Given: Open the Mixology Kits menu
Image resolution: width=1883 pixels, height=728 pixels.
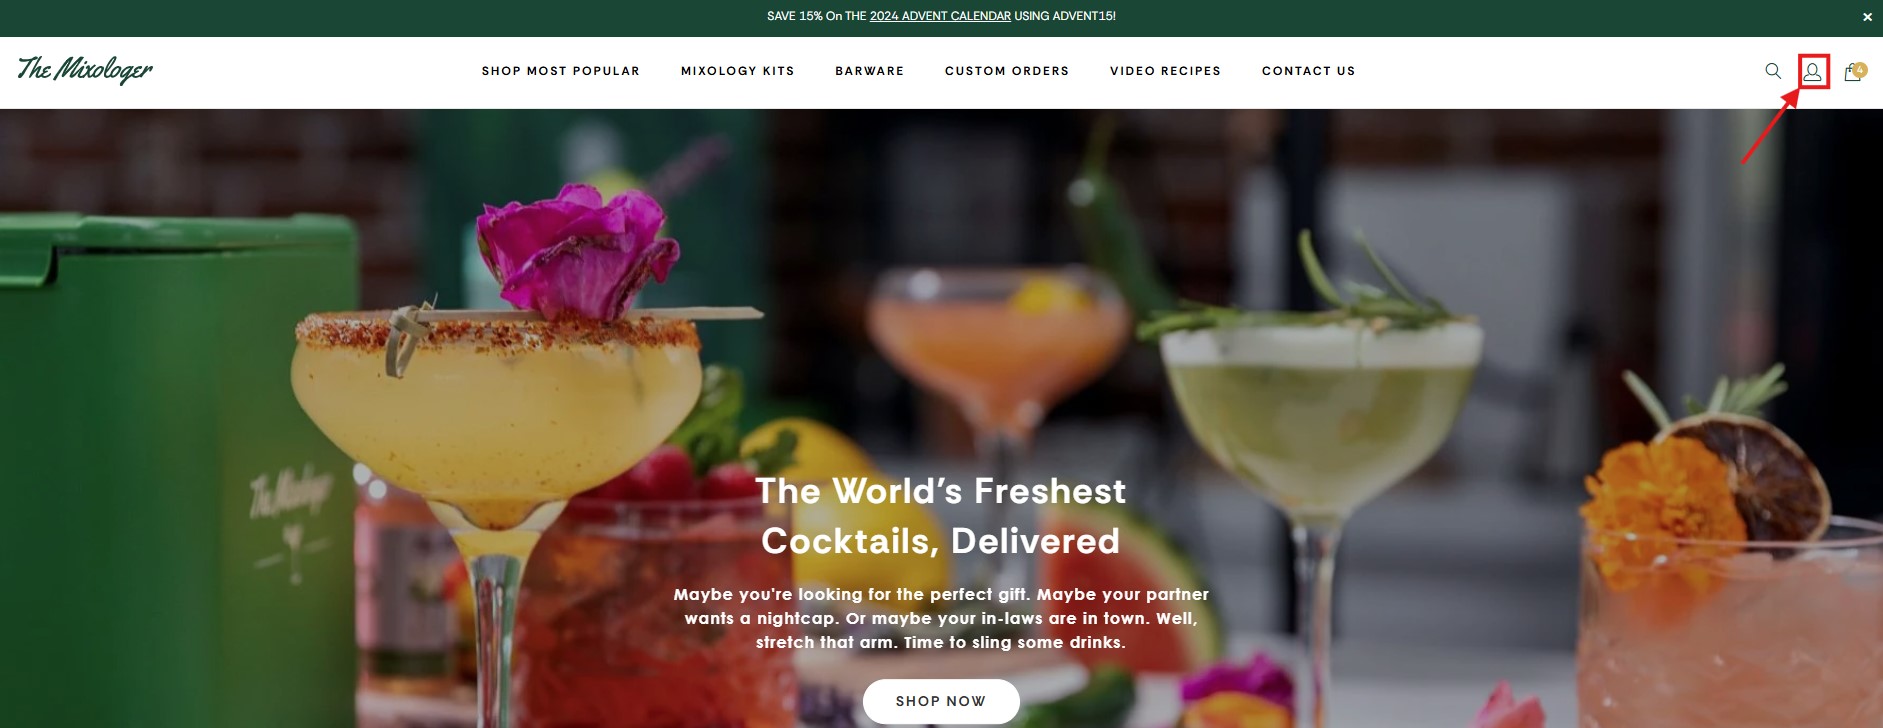Looking at the screenshot, I should [x=737, y=71].
